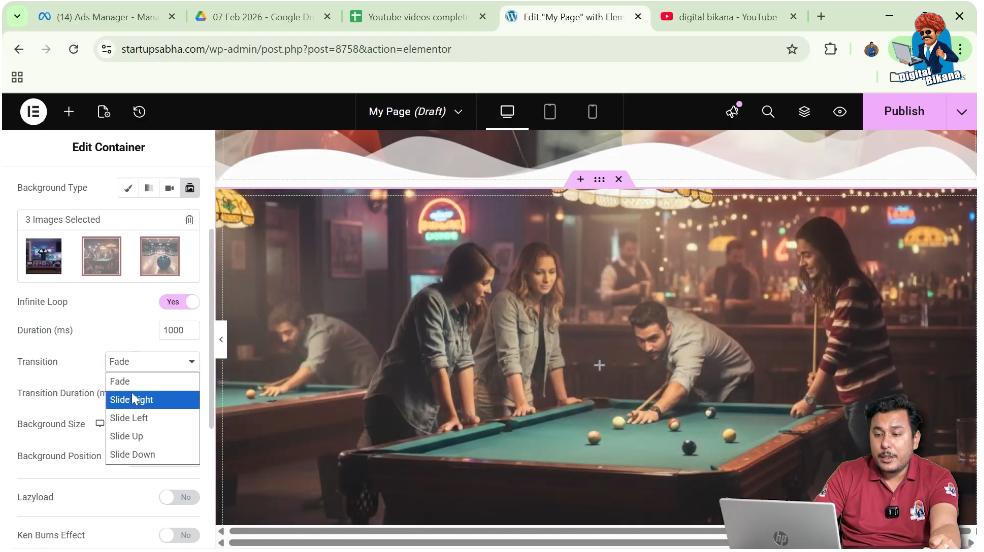Switch to mobile responsive view
Screen dimensions: 984x552
(x=592, y=112)
